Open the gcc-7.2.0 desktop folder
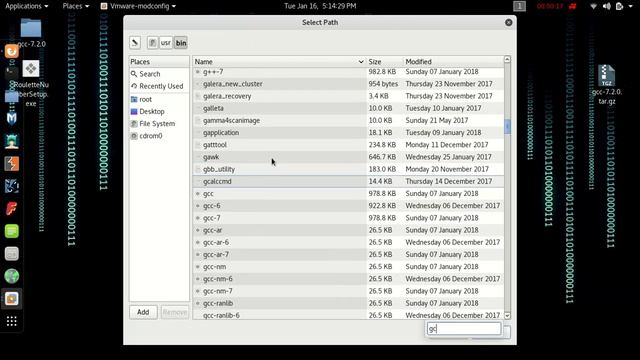This screenshot has width=640, height=360. [31, 33]
